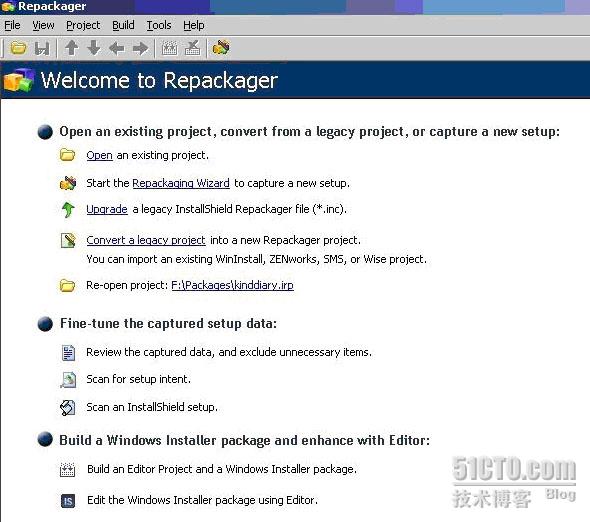Click the folder icon beside Open an existing project
This screenshot has height=522, width=590.
[68, 155]
